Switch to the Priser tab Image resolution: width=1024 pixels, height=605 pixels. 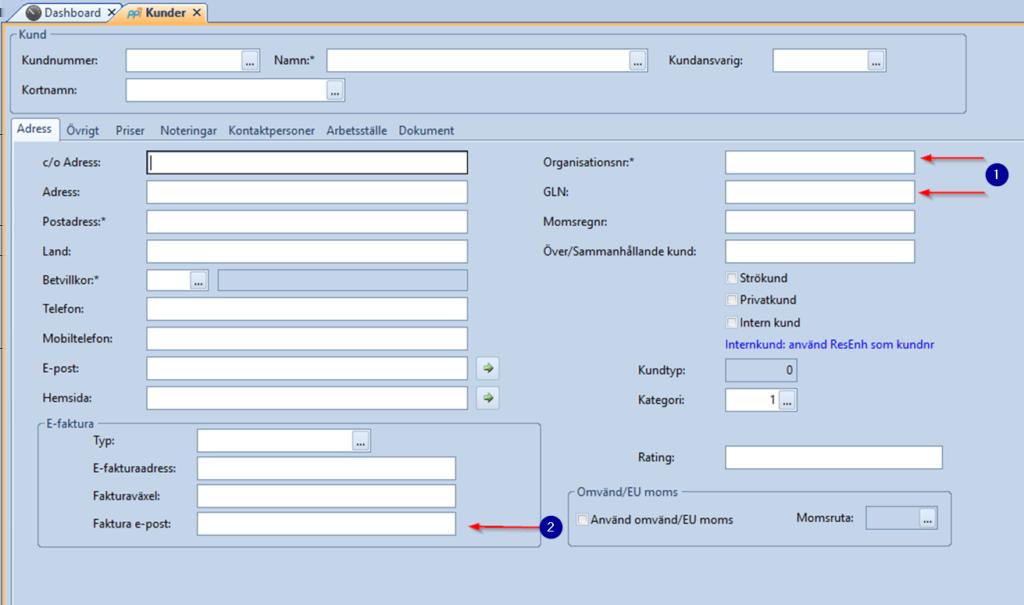130,131
